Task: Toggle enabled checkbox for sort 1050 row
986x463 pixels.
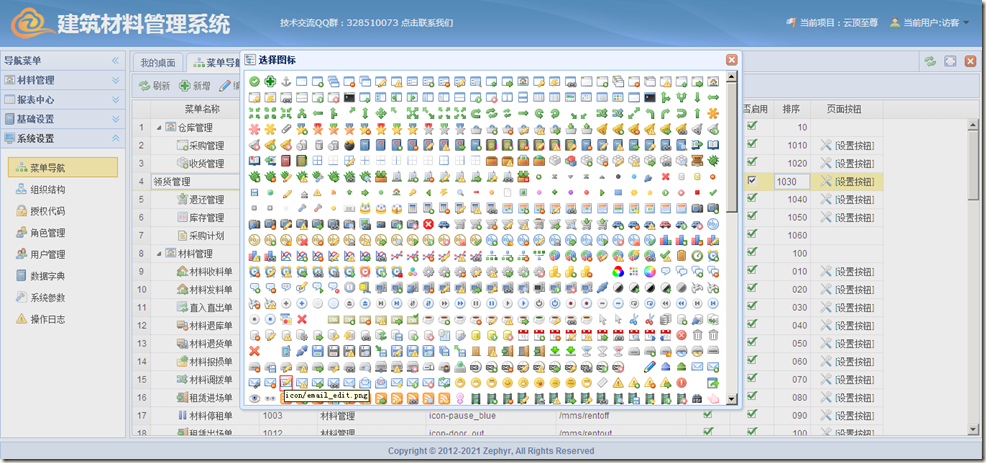Action: point(751,216)
